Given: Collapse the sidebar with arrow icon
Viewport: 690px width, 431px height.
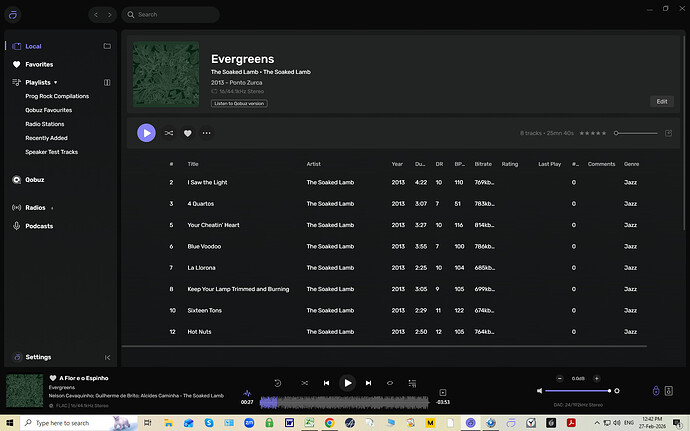Looking at the screenshot, I should click(107, 357).
